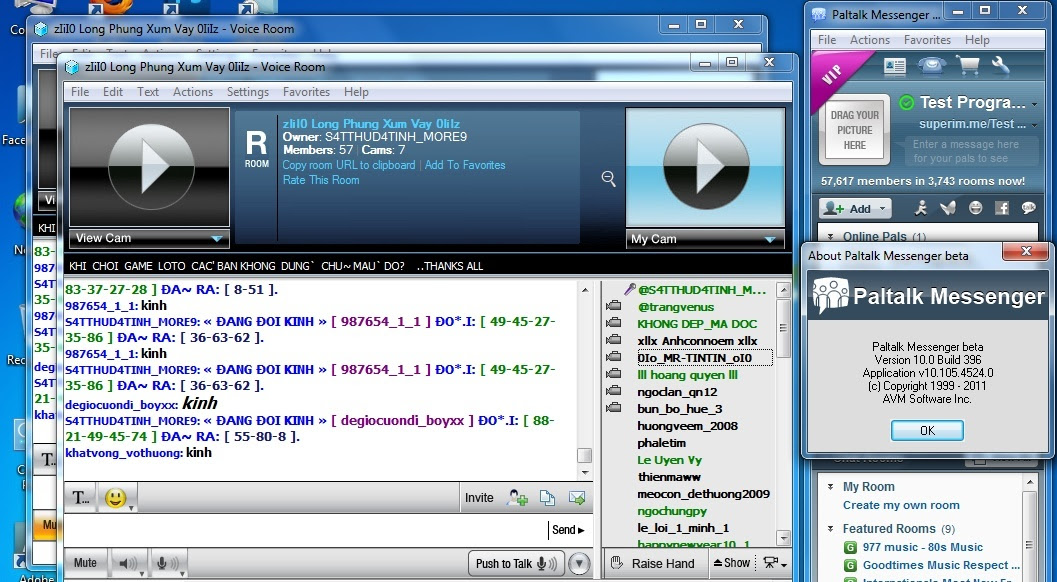Click the Drag Your Picture Here avatar box

pyautogui.click(x=854, y=130)
